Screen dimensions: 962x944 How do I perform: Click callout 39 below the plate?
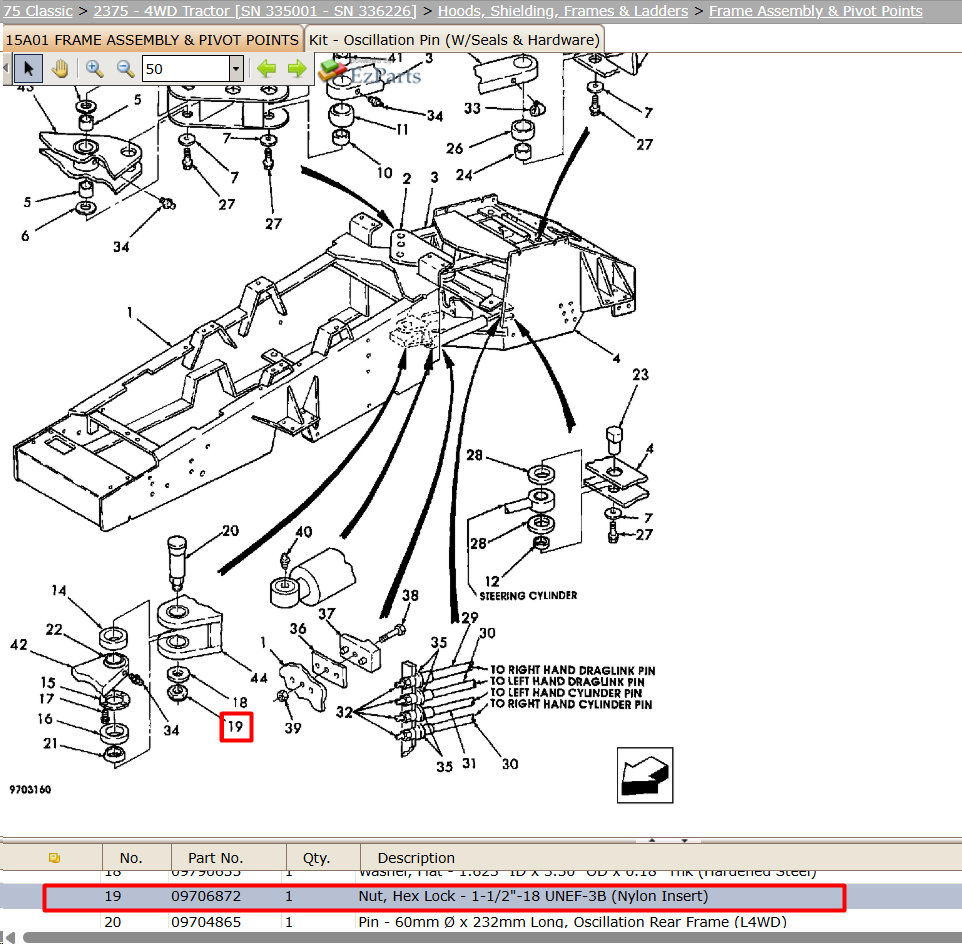click(x=293, y=728)
